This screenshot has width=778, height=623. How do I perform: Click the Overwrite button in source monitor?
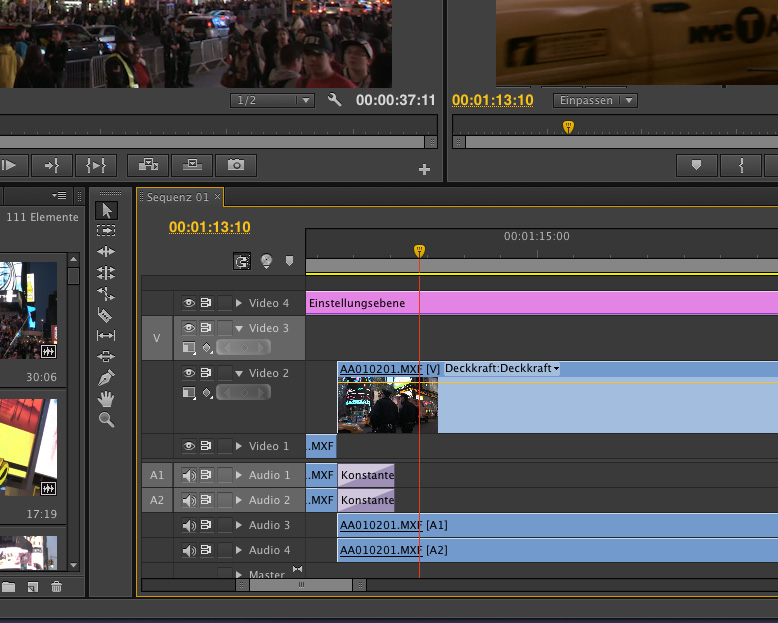192,165
